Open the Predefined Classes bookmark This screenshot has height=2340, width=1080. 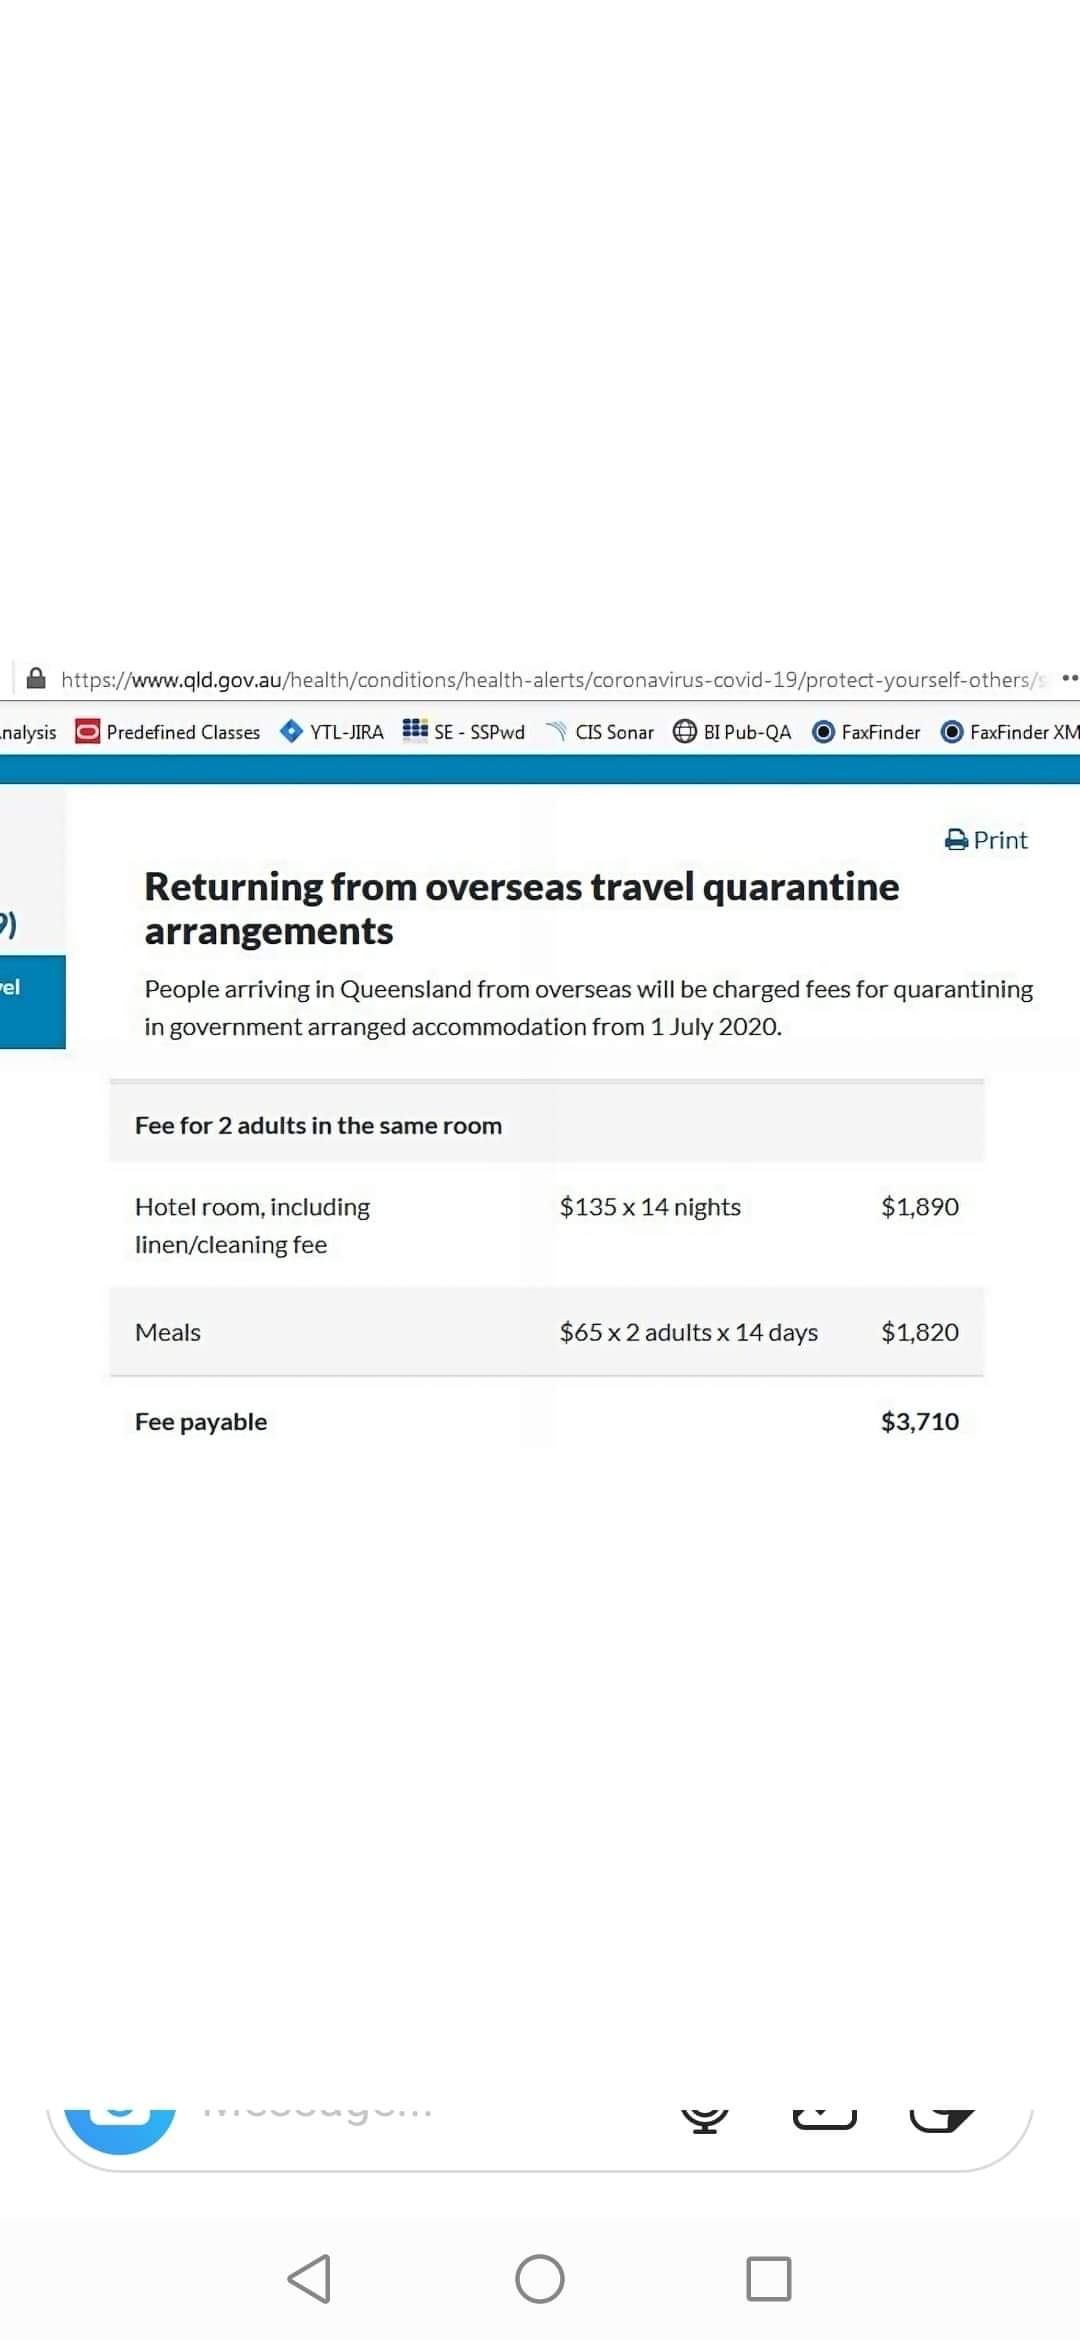coord(168,732)
